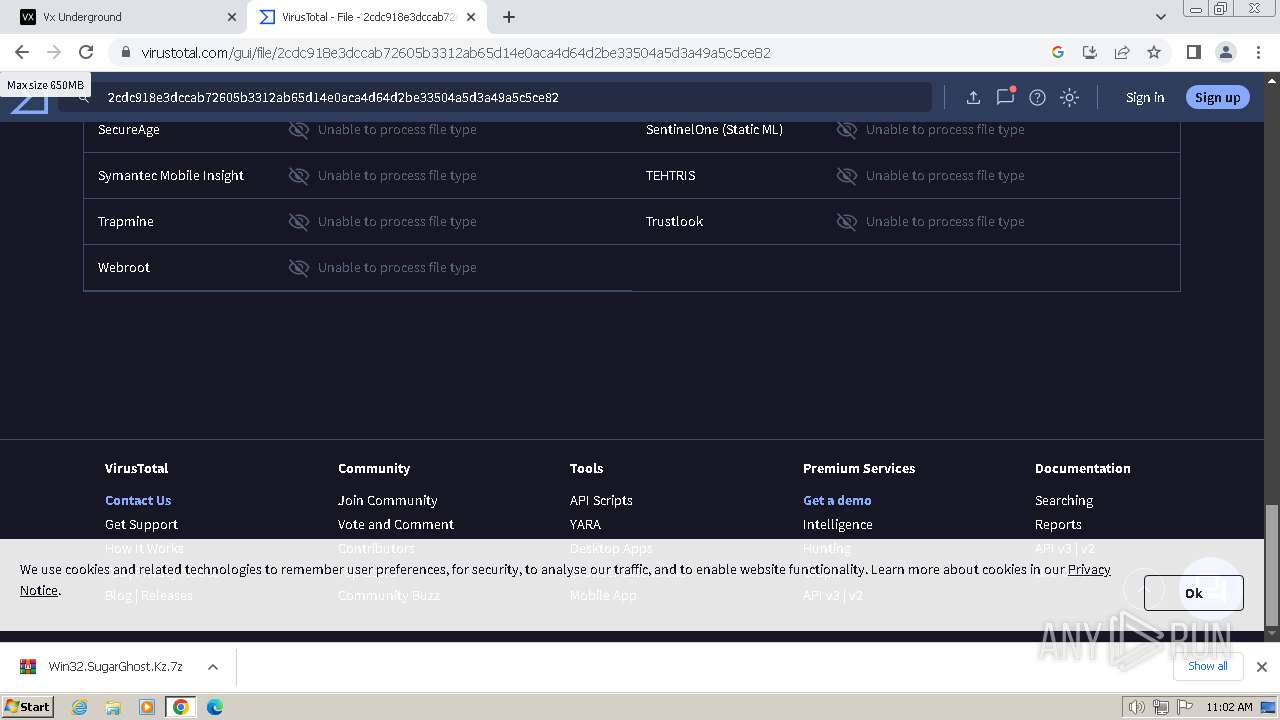This screenshot has height=720, width=1280.
Task: Open the Vote and Comment link
Action: pyautogui.click(x=396, y=524)
